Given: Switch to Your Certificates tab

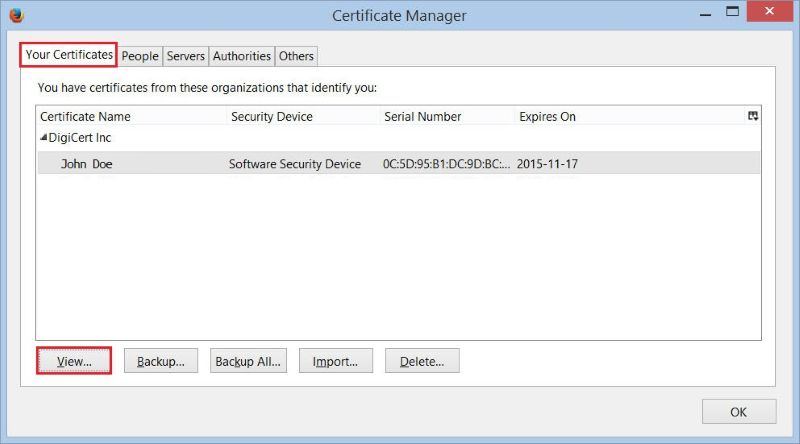Looking at the screenshot, I should 69,55.
